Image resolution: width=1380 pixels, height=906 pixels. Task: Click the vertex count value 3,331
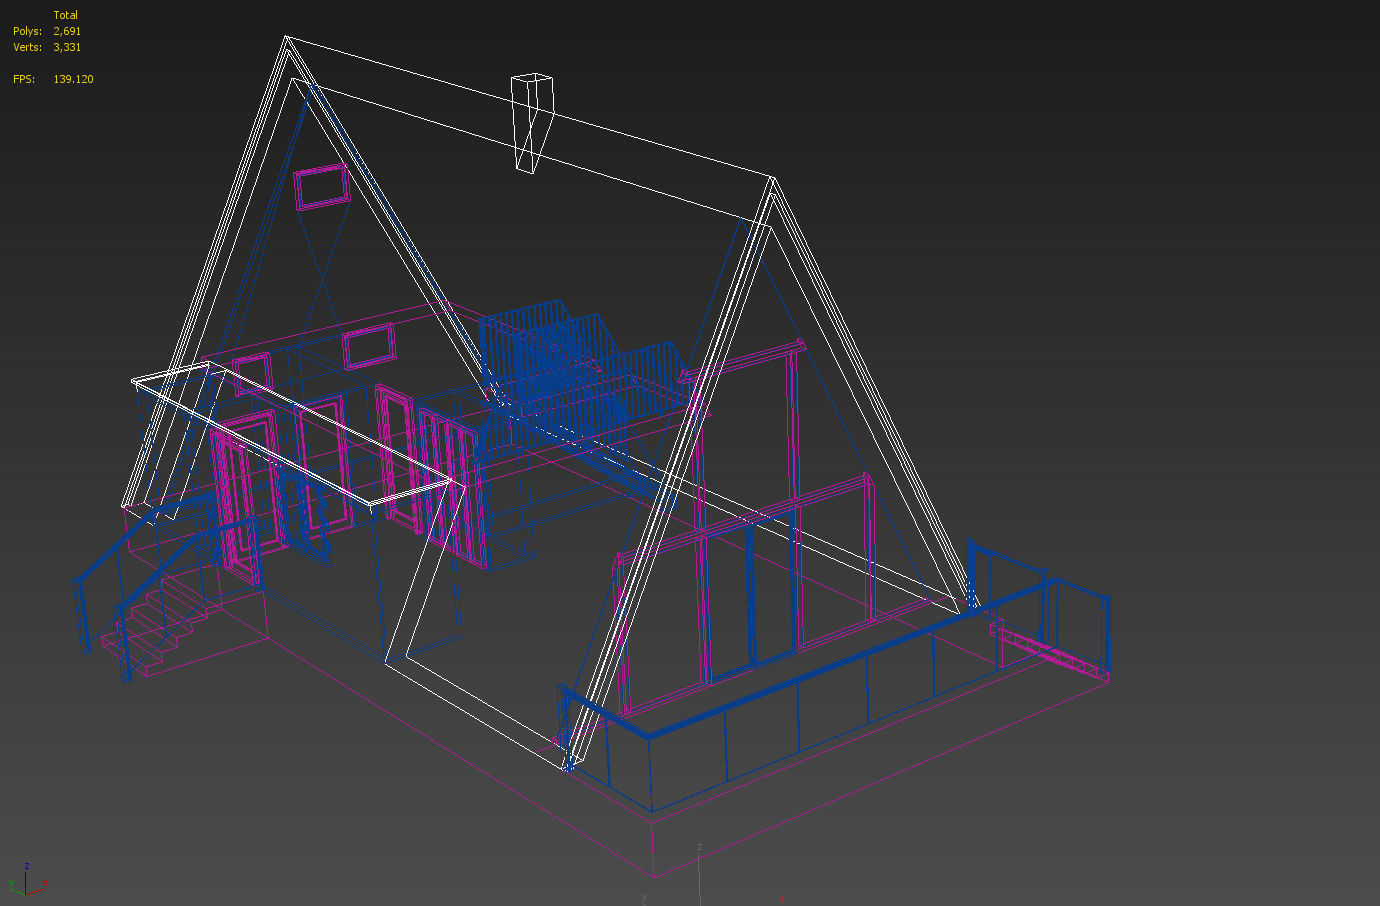click(x=67, y=47)
